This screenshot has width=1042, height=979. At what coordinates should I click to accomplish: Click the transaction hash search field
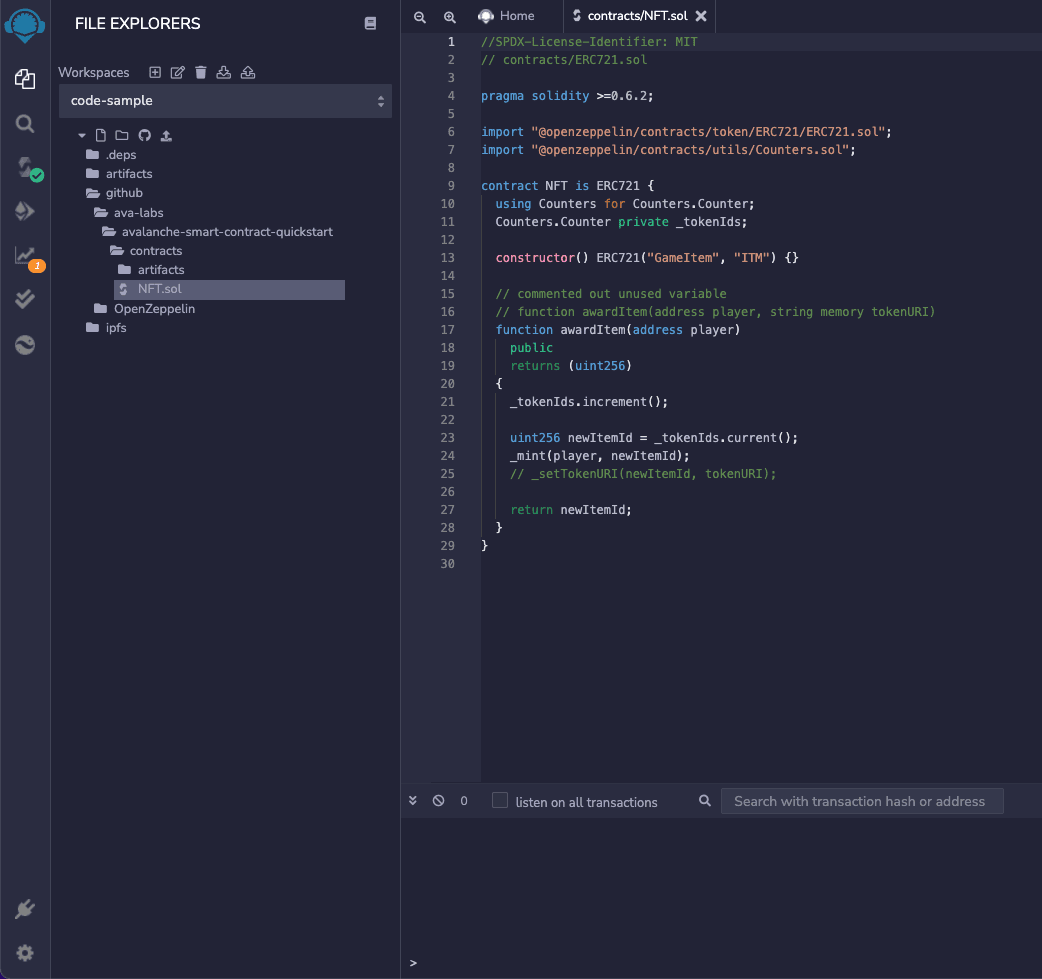tap(861, 801)
